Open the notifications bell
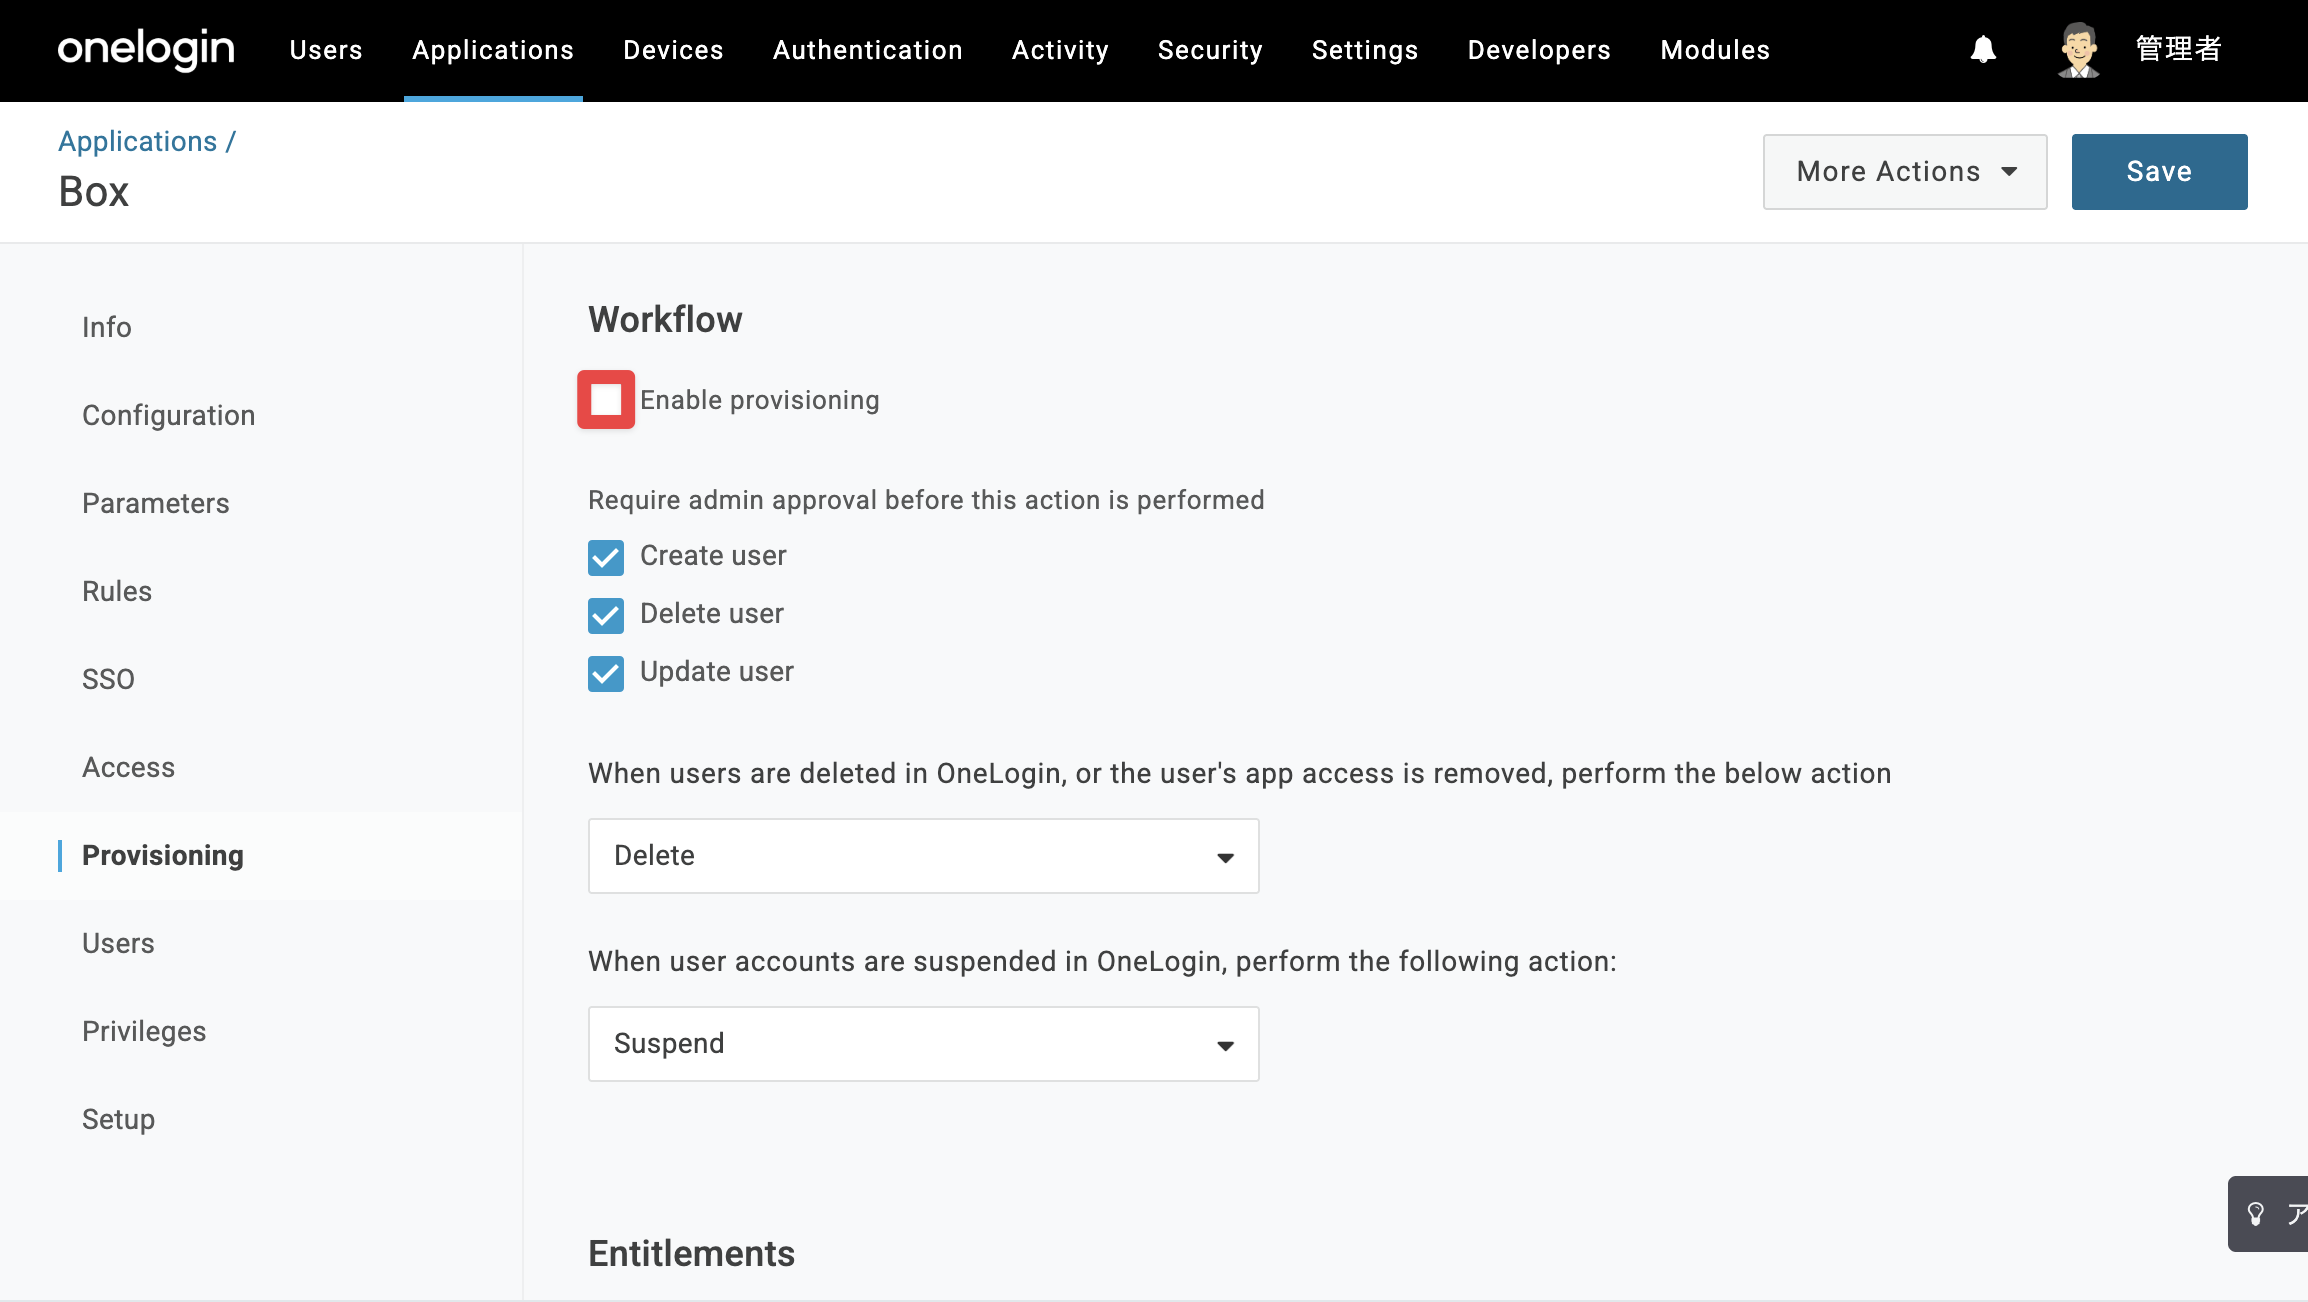Screen dimensions: 2308x1302 (x=1983, y=49)
